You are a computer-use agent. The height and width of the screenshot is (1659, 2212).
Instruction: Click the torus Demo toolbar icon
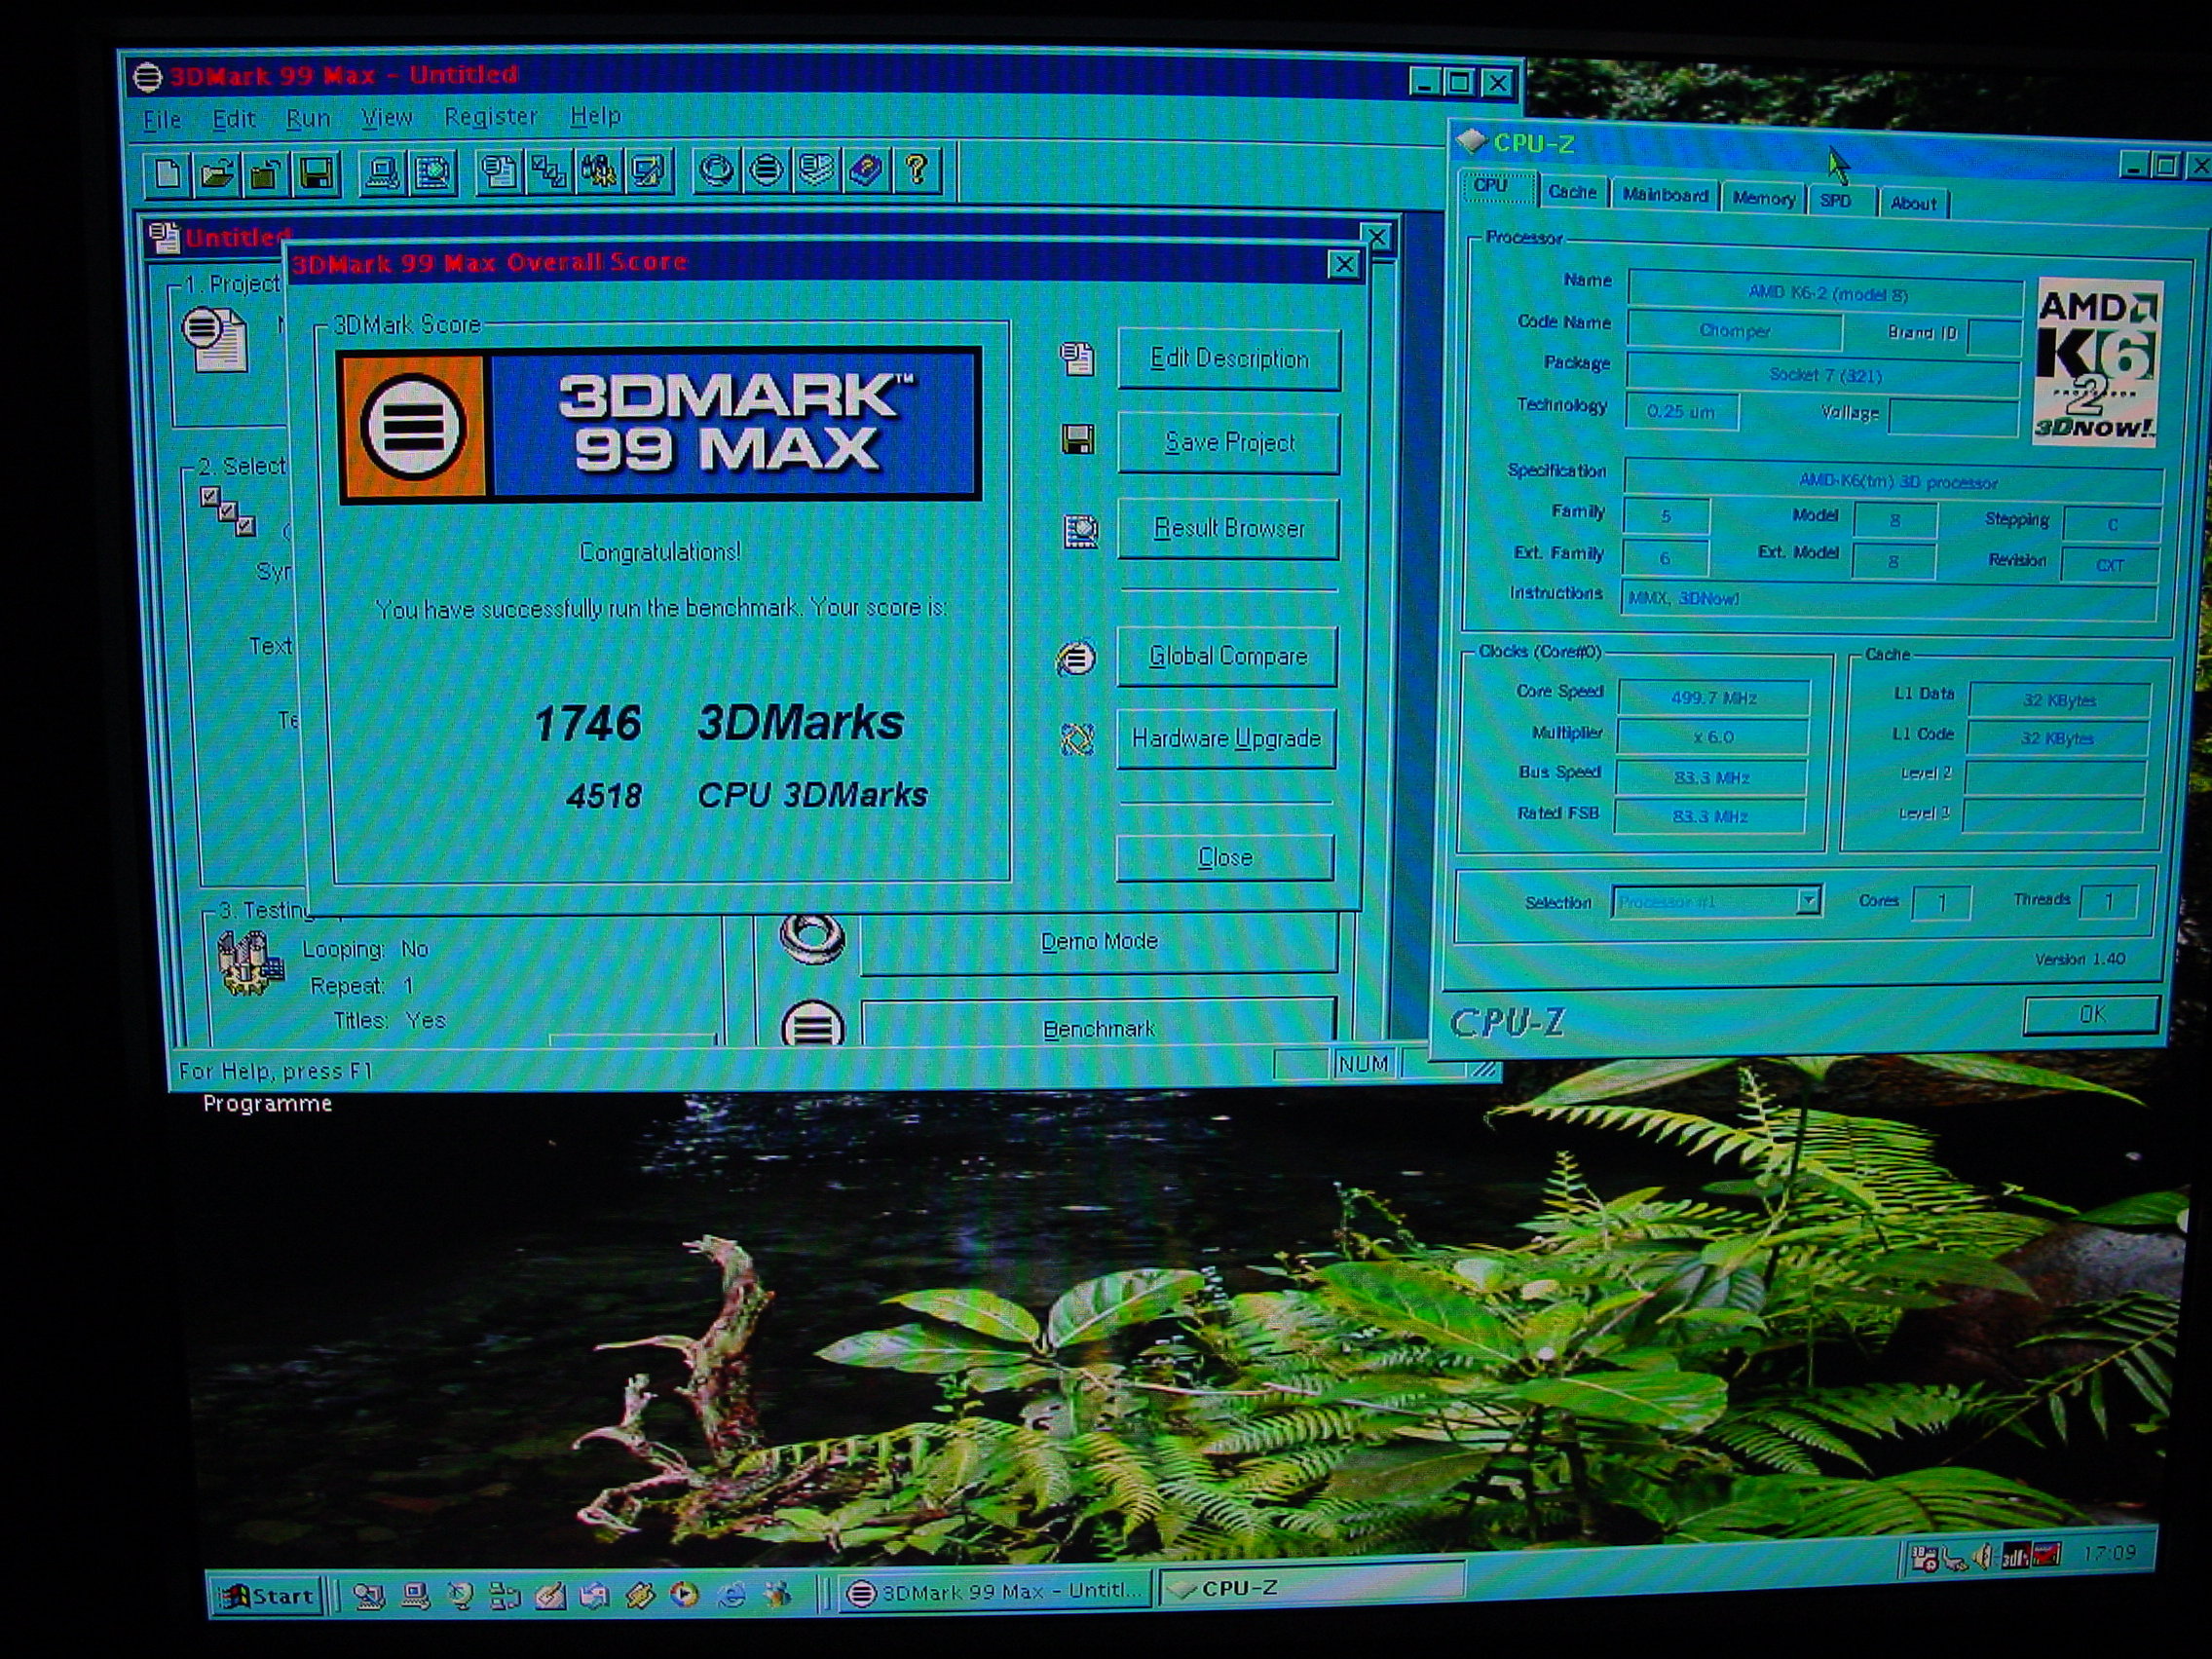click(x=716, y=171)
